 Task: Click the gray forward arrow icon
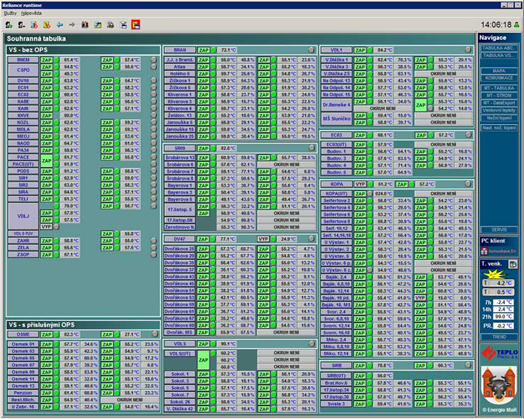(x=72, y=25)
